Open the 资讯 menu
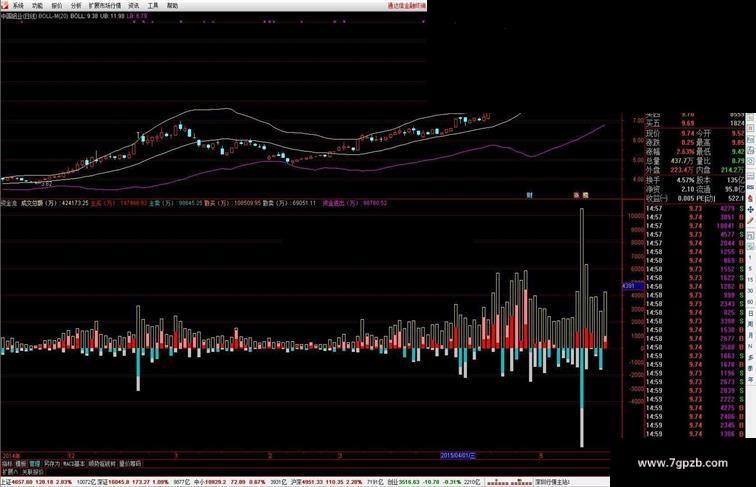The width and height of the screenshot is (756, 487). click(134, 6)
